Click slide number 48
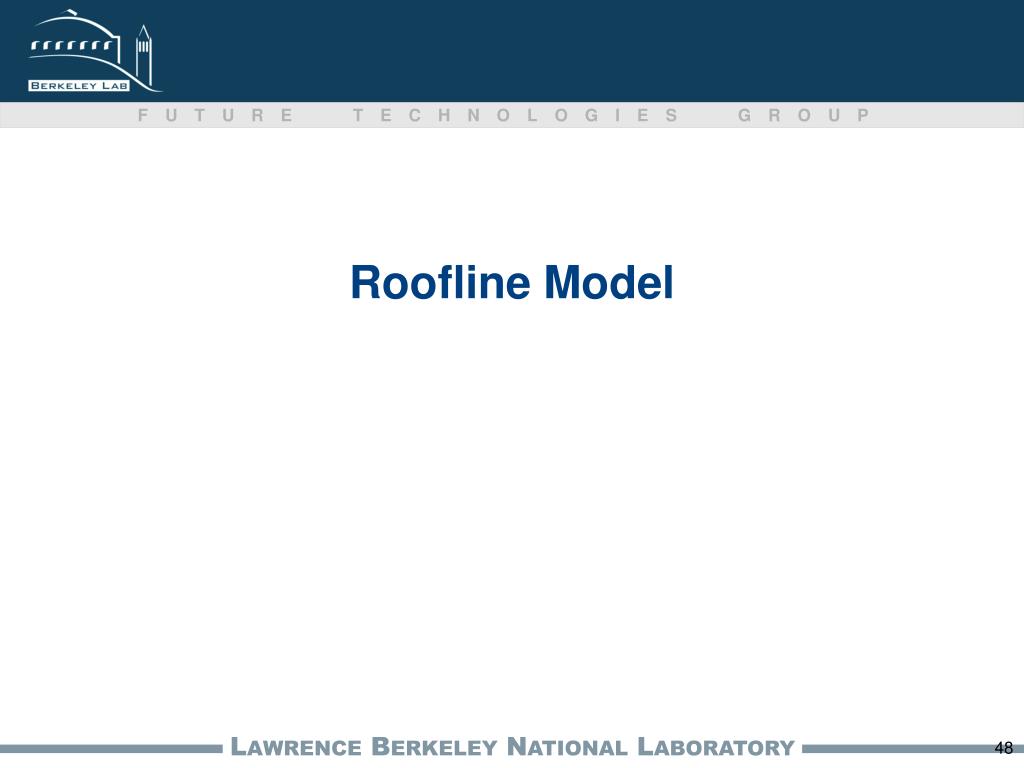Screen dimensions: 1024x768 click(1004, 748)
